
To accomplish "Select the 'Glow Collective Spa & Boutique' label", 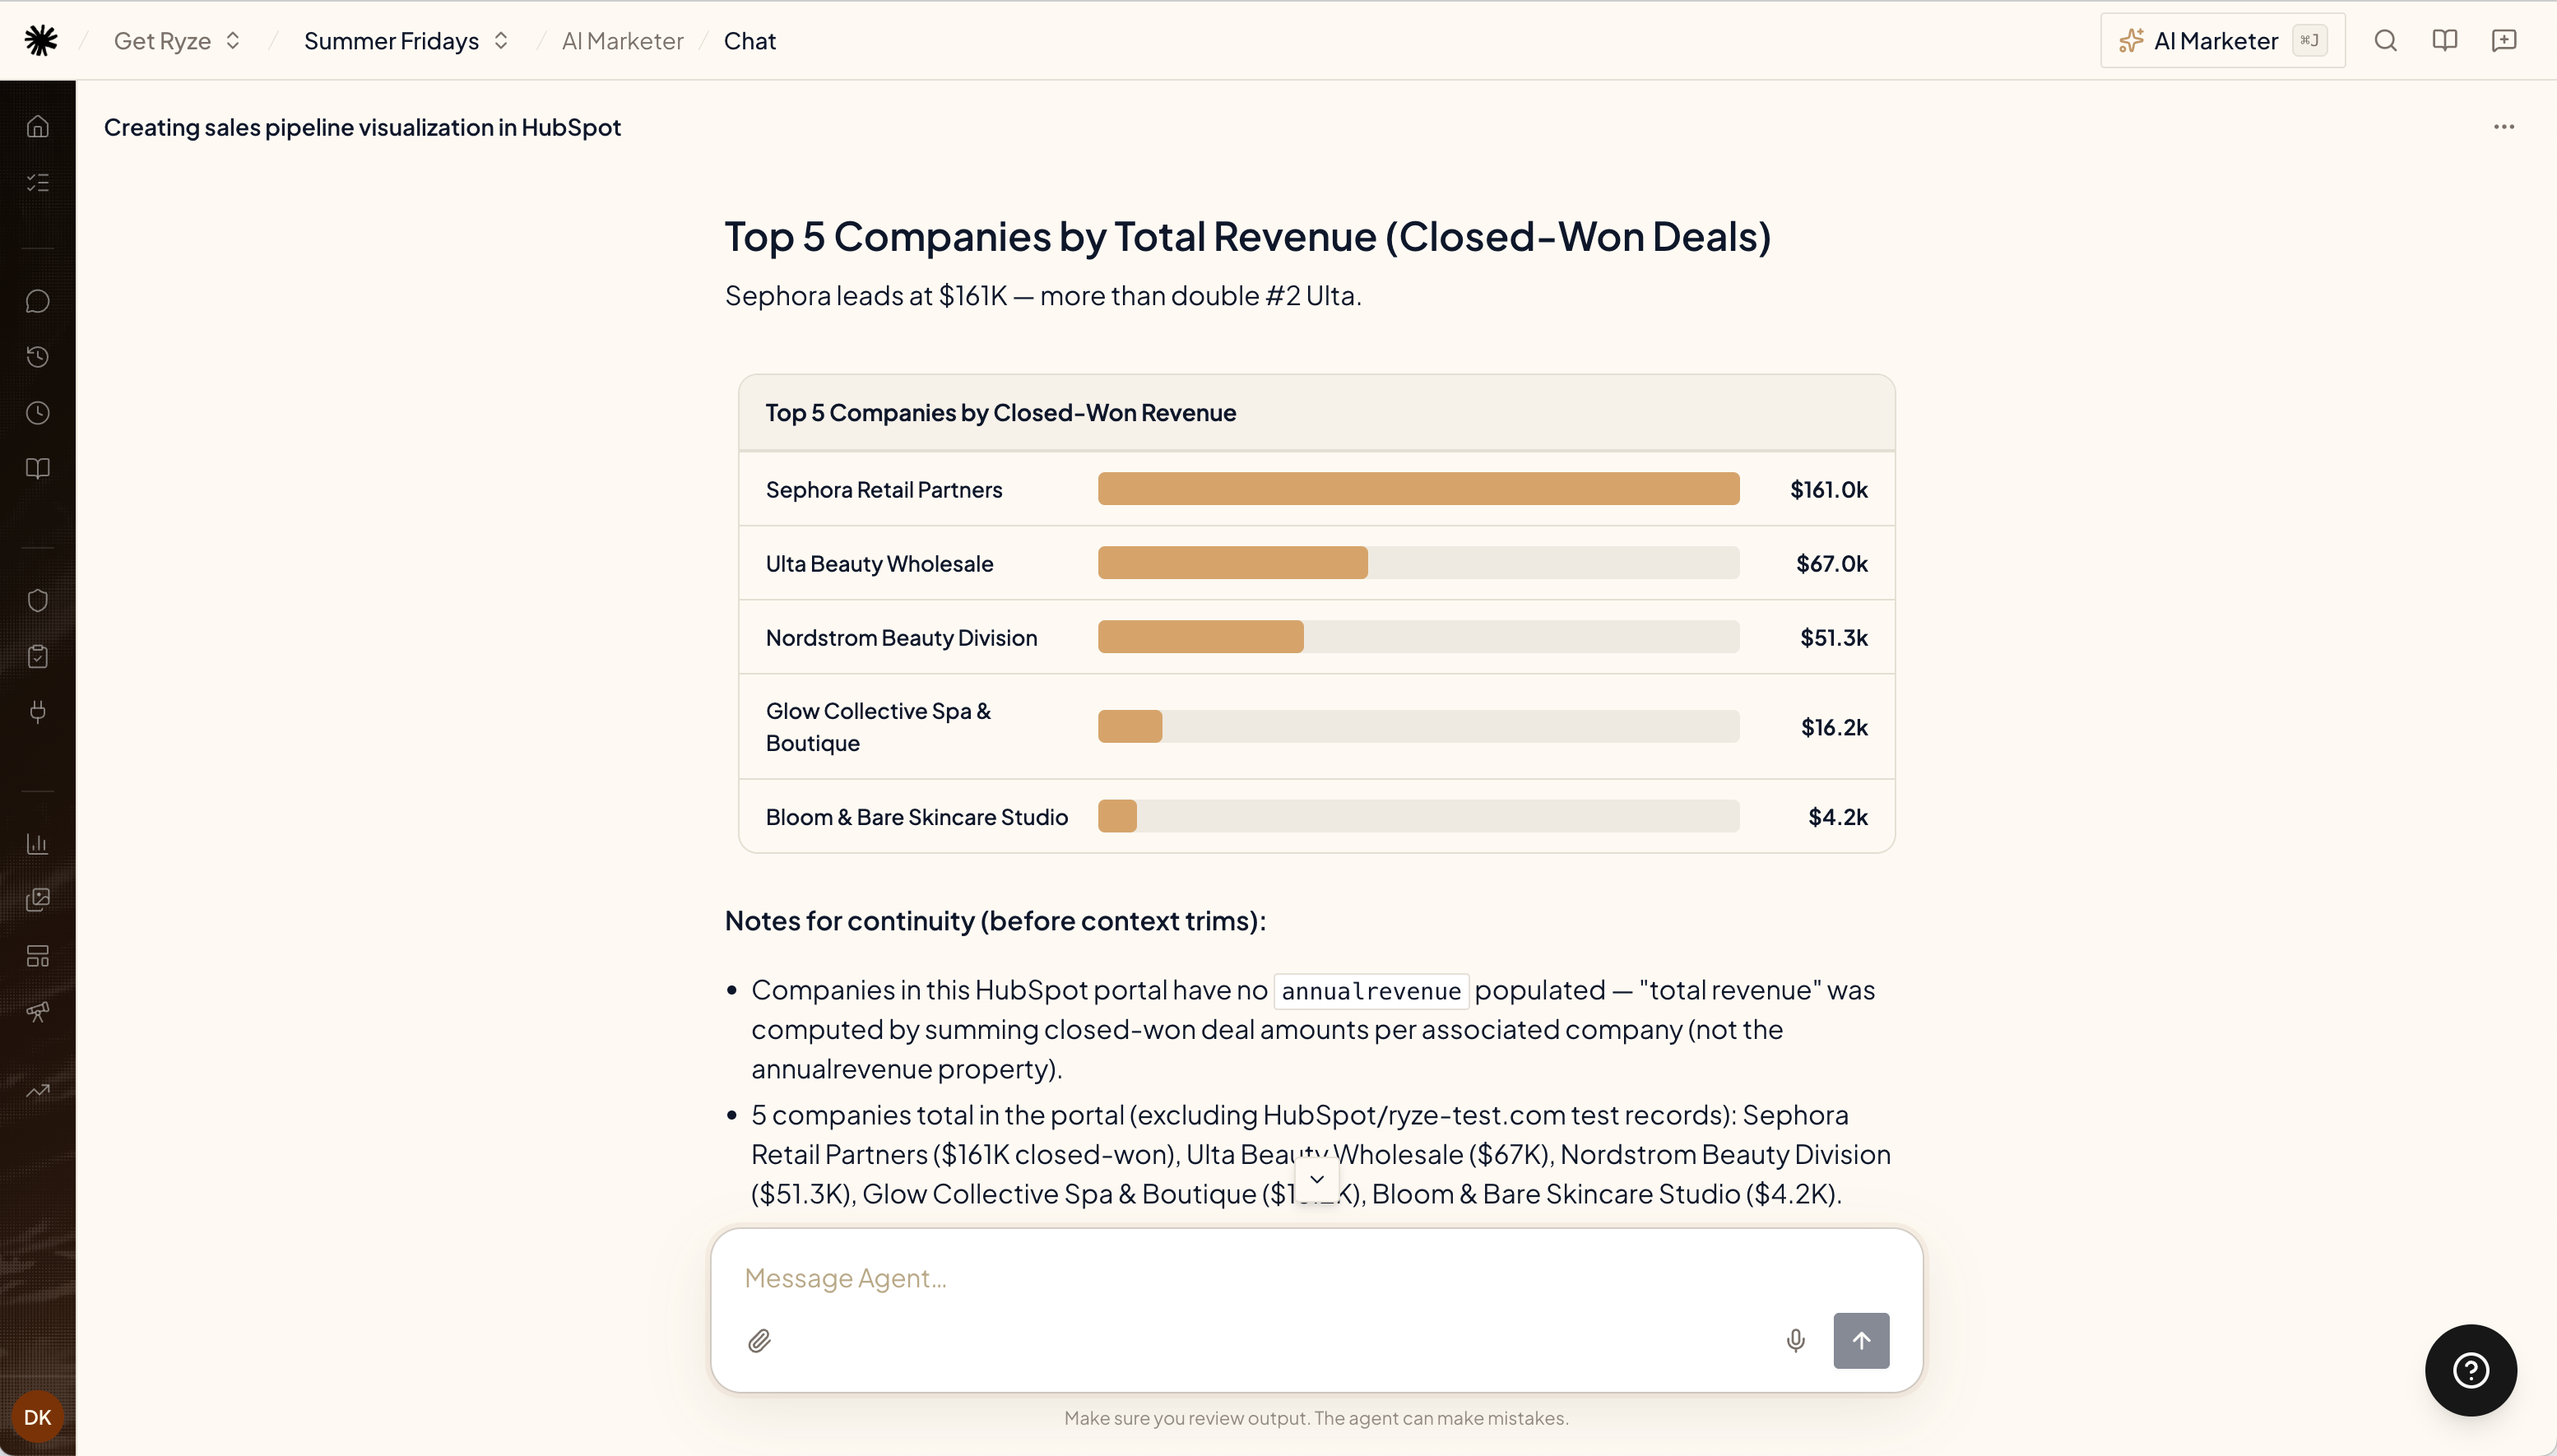I will pyautogui.click(x=878, y=727).
